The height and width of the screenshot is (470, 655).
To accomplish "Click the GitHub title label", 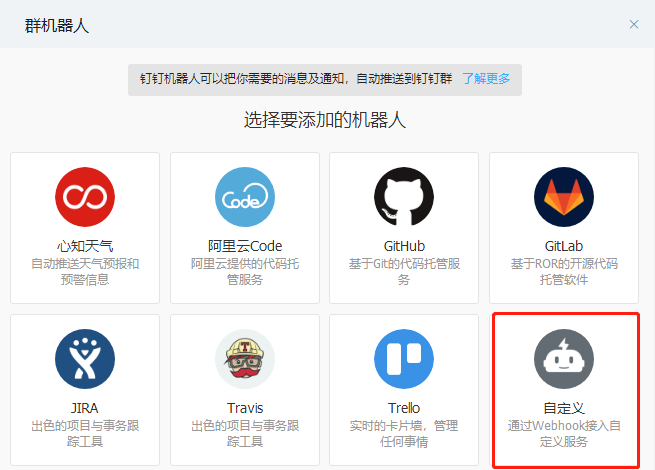I will click(x=404, y=246).
